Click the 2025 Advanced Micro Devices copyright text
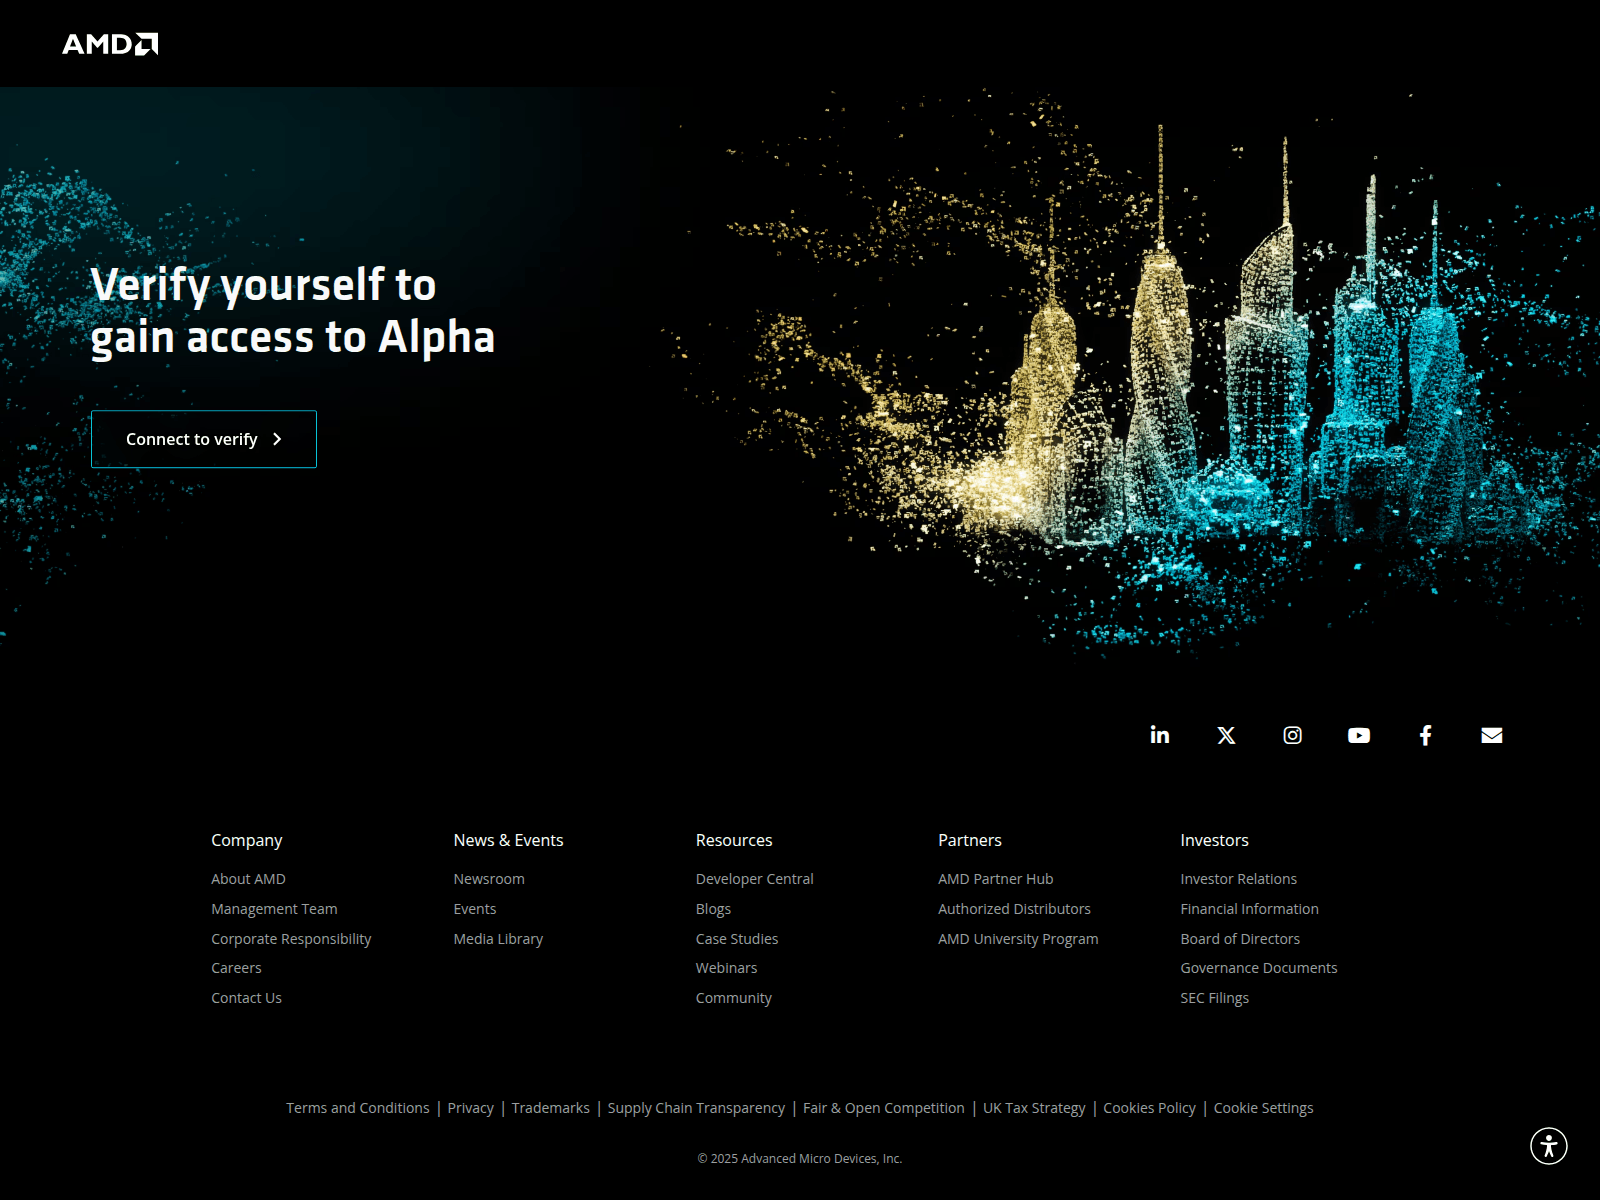This screenshot has width=1600, height=1200. pyautogui.click(x=800, y=1158)
